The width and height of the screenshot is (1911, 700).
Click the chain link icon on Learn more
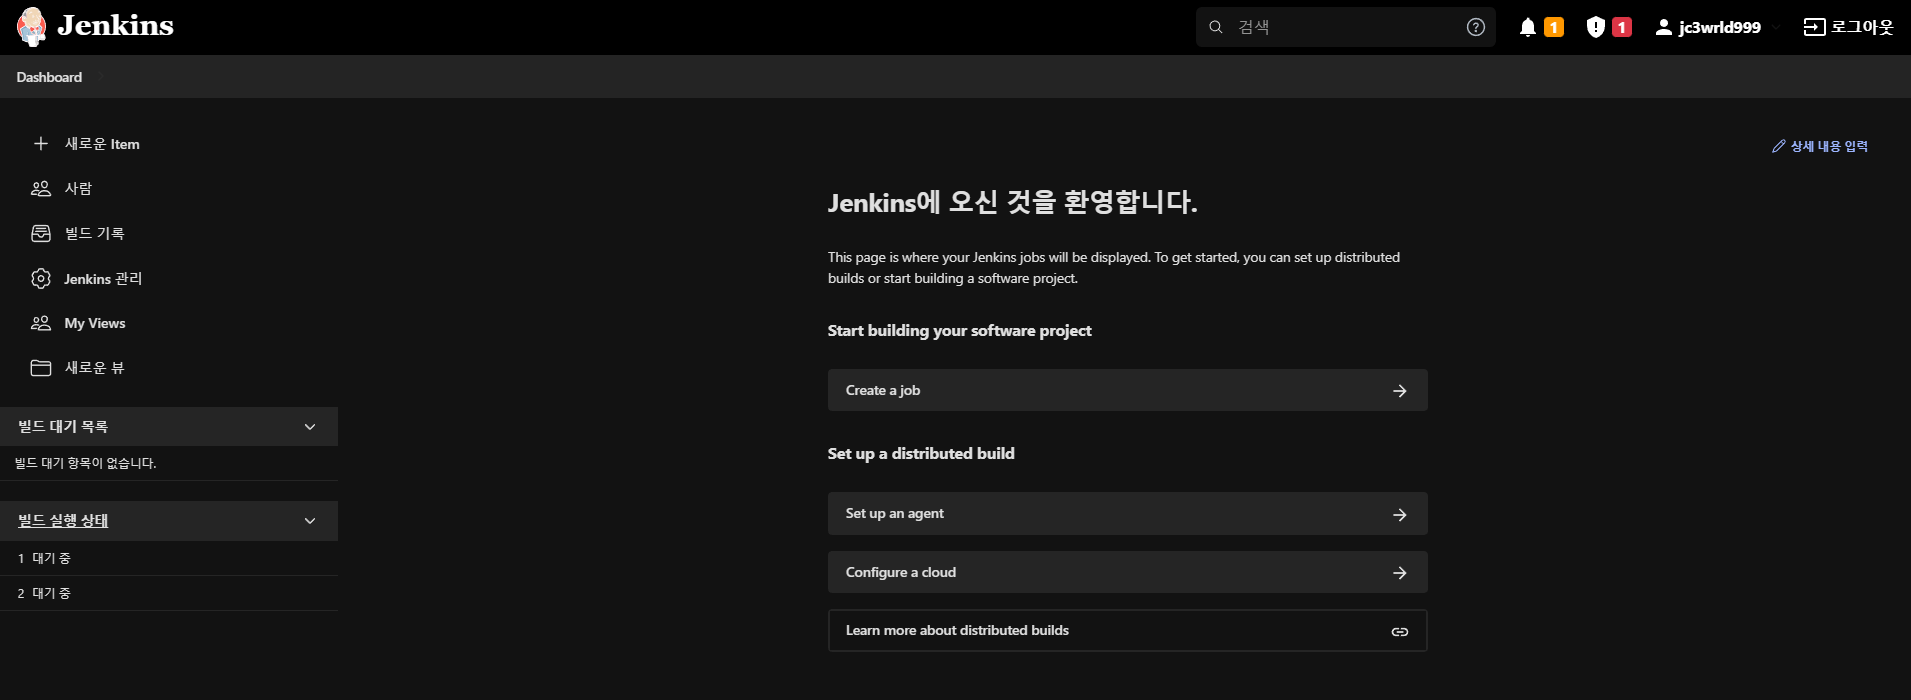tap(1400, 632)
